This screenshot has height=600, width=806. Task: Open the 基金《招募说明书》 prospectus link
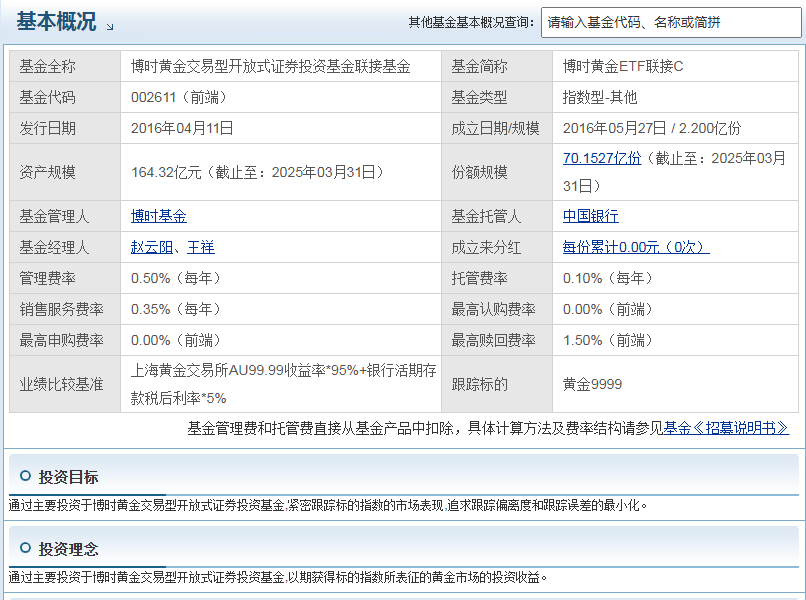pos(726,428)
